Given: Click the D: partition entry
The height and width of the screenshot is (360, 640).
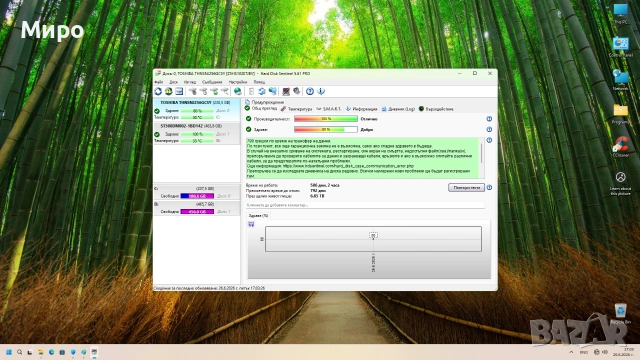Looking at the screenshot, I should (x=197, y=208).
